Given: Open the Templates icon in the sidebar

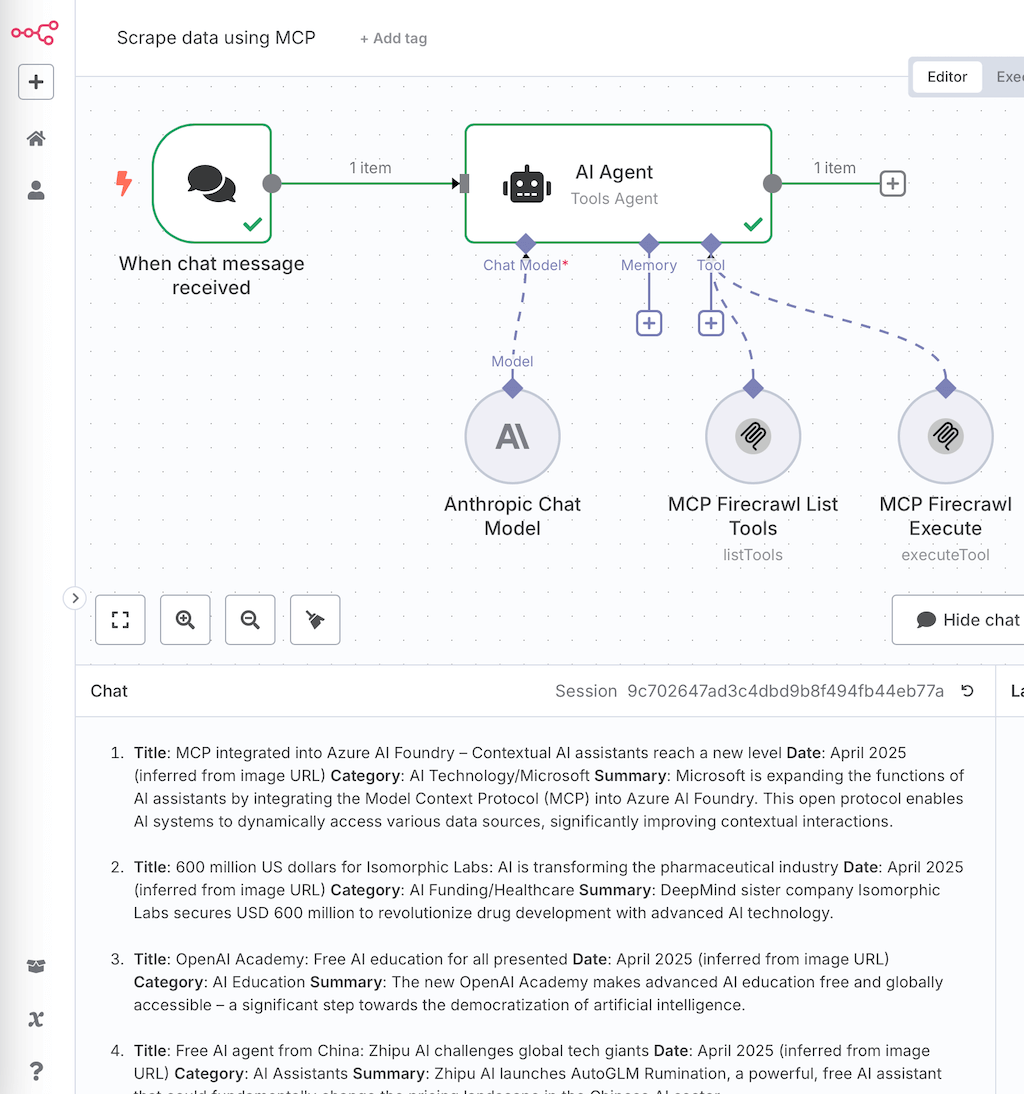Looking at the screenshot, I should tap(36, 966).
